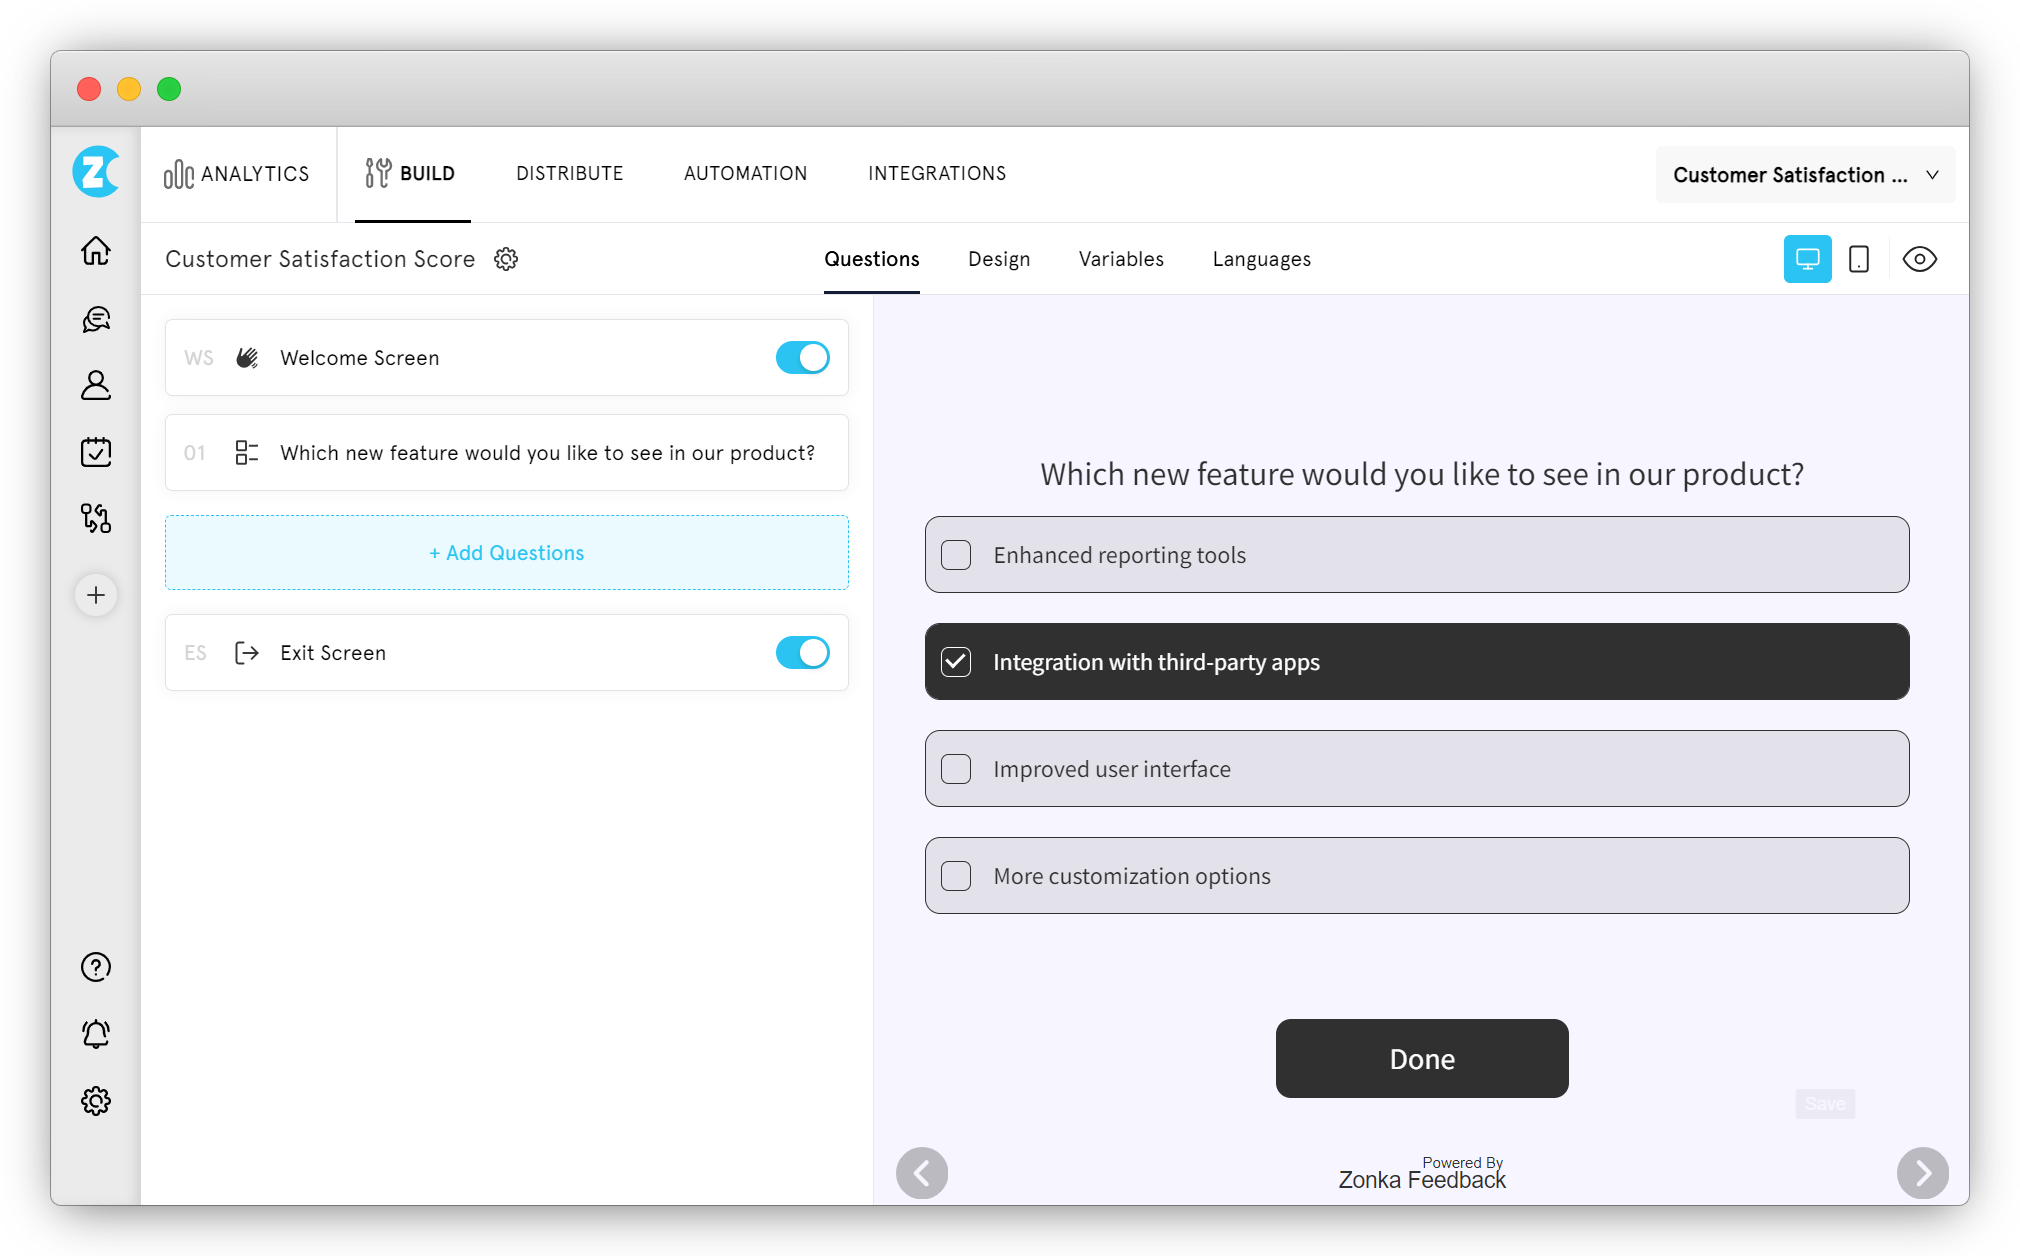Click the Done button
The image size is (2020, 1256).
(1422, 1058)
